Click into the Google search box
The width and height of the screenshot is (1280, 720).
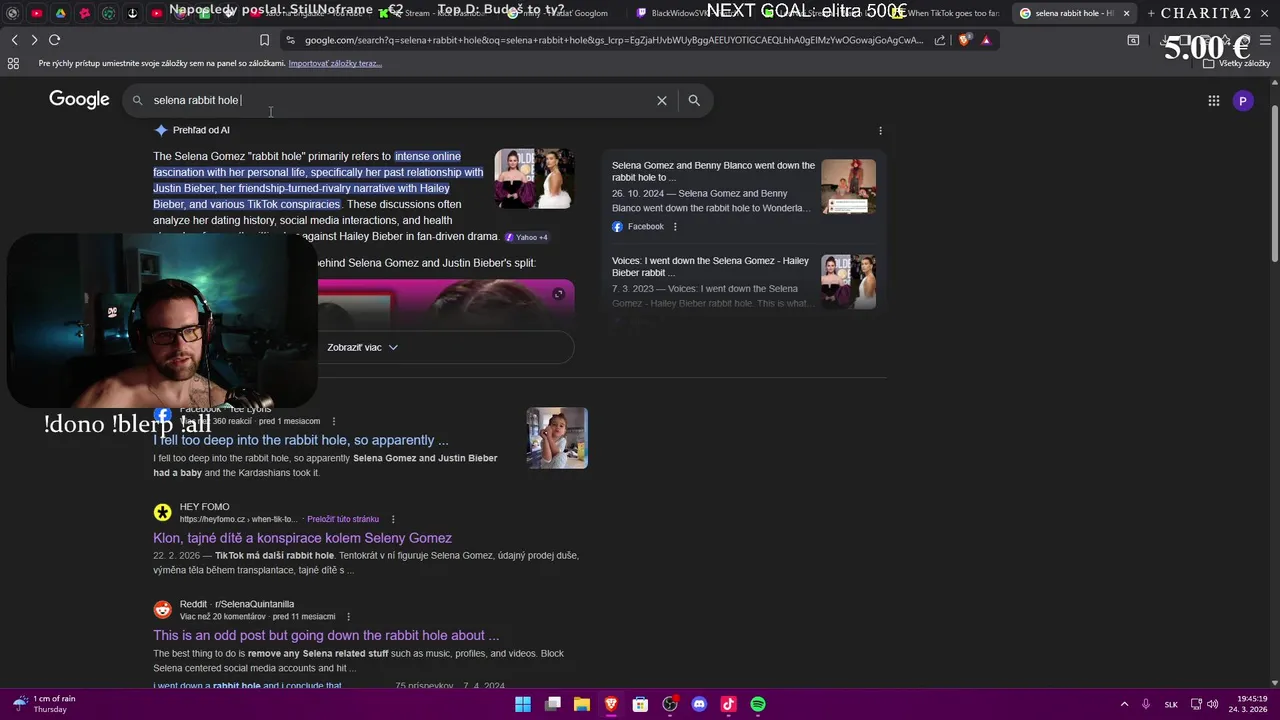[400, 100]
